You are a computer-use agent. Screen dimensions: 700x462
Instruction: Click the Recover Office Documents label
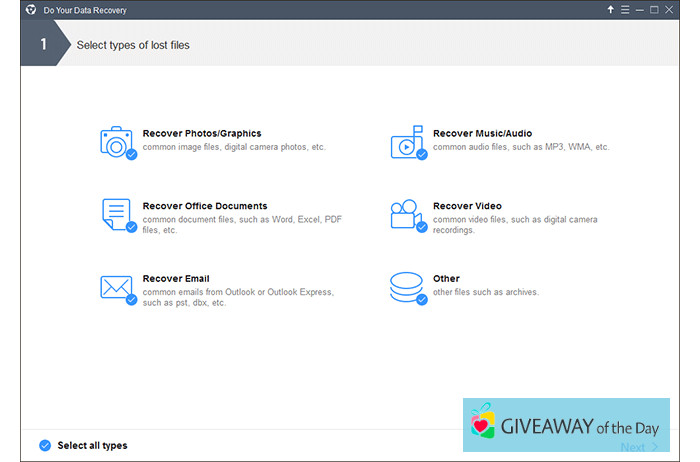[x=205, y=206]
